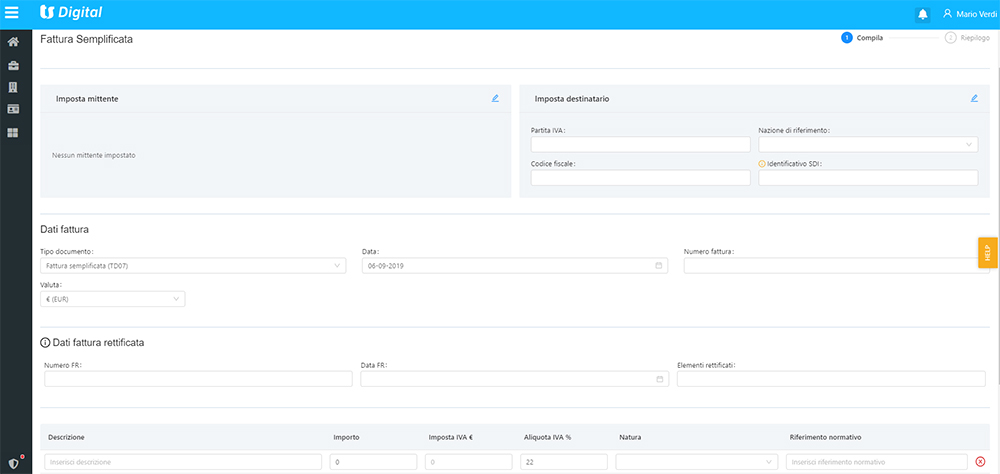Click the orange HELP button

pyautogui.click(x=988, y=253)
